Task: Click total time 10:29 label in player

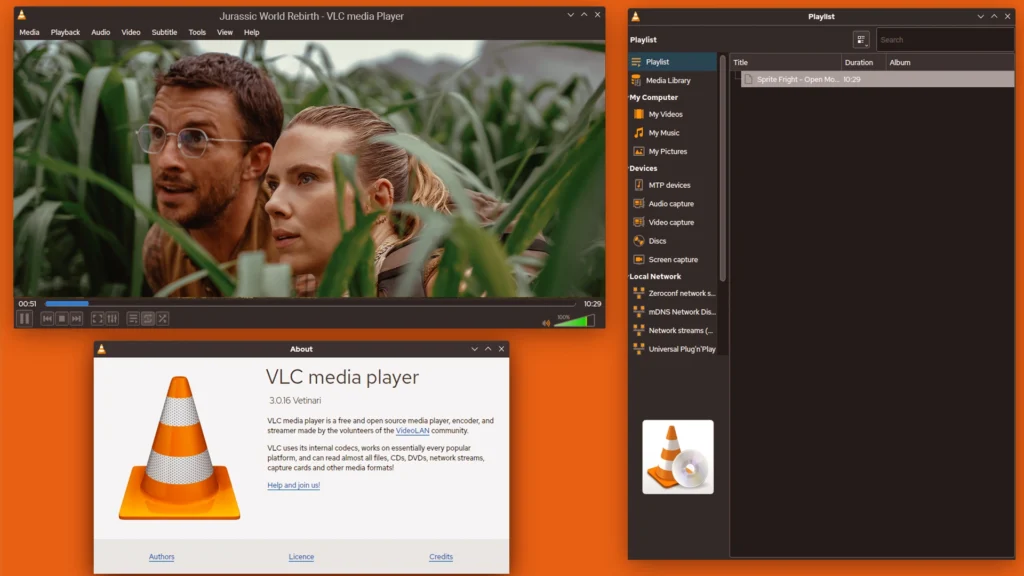Action: [592, 304]
